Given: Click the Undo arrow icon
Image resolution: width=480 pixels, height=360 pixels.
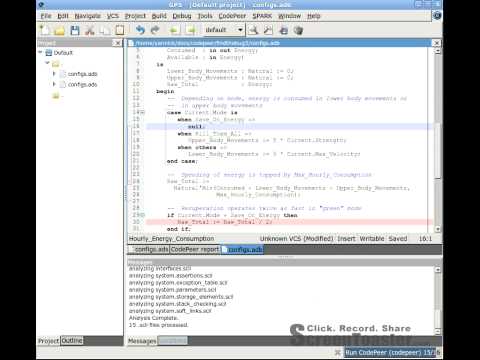Looking at the screenshot, I should 140,30.
